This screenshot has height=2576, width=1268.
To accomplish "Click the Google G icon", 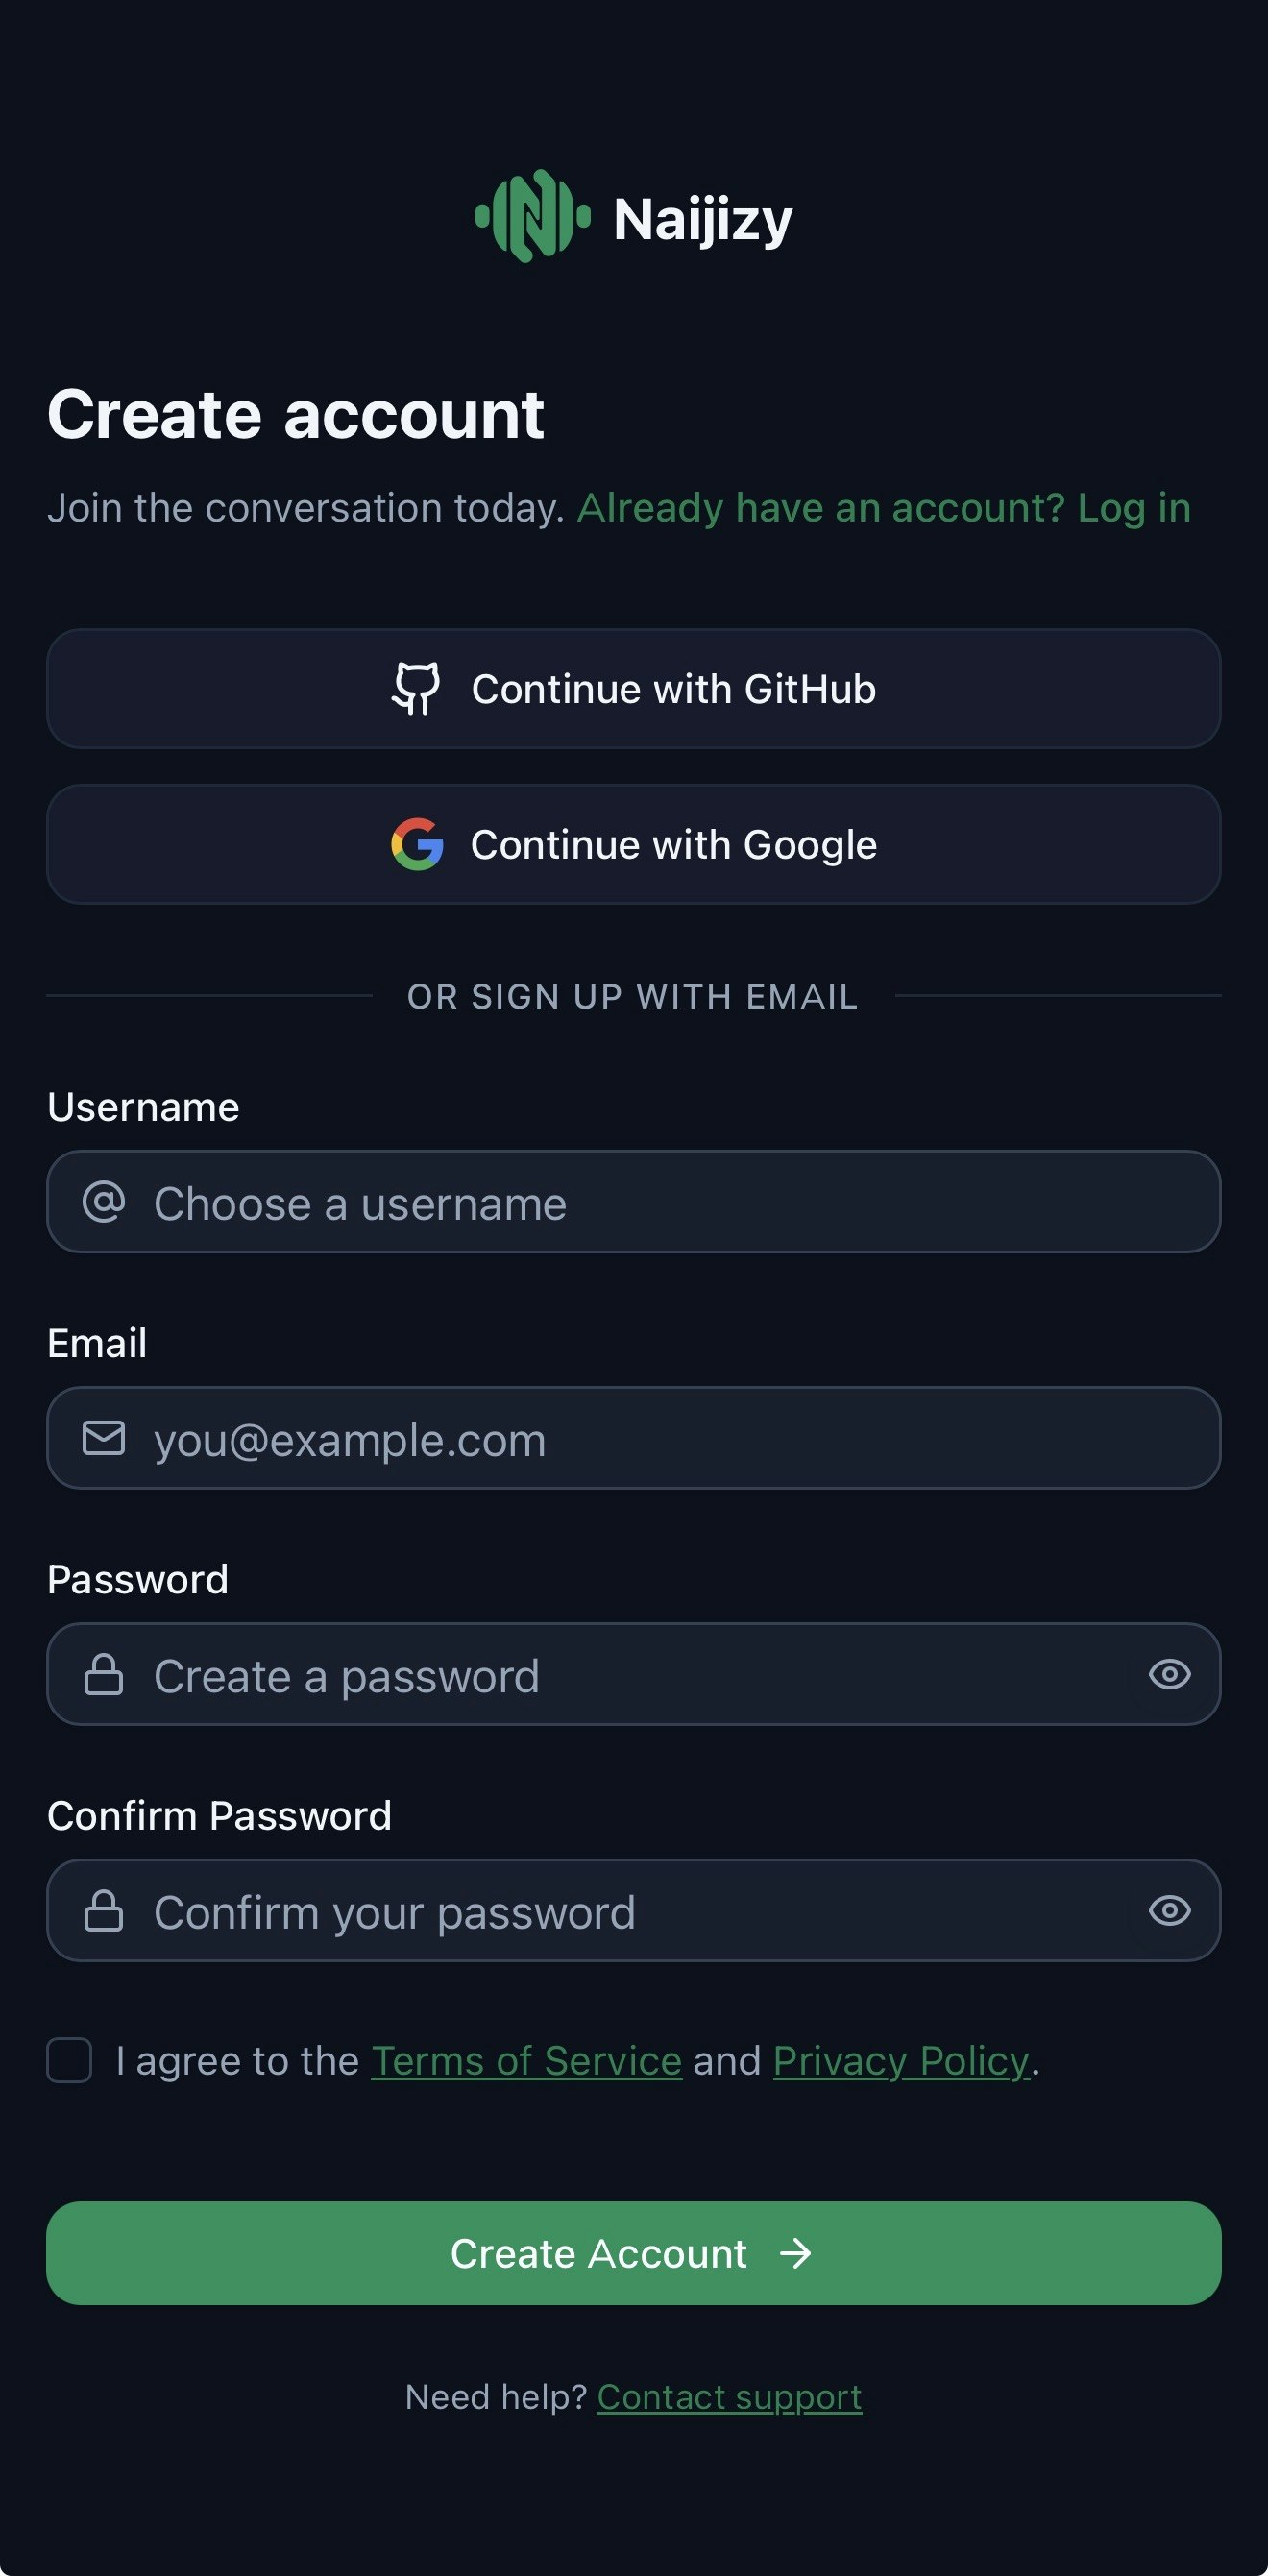I will click(417, 845).
